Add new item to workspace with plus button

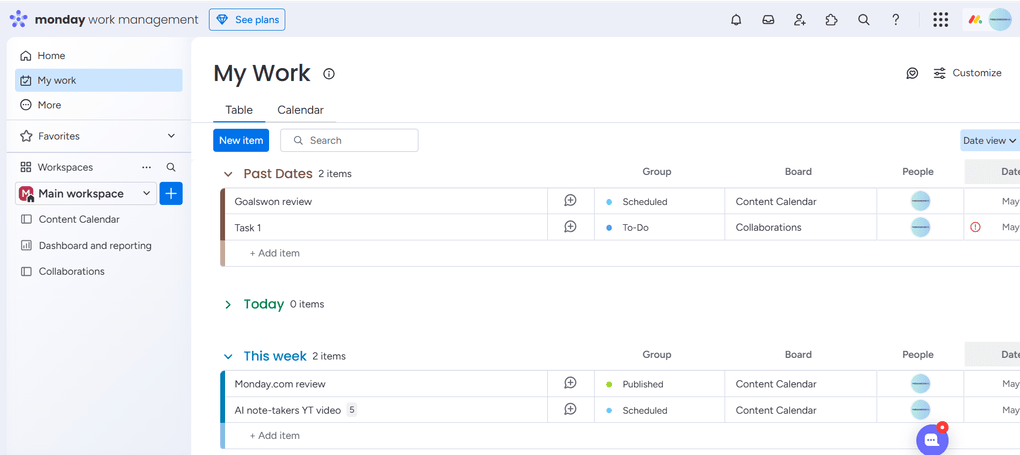[171, 193]
